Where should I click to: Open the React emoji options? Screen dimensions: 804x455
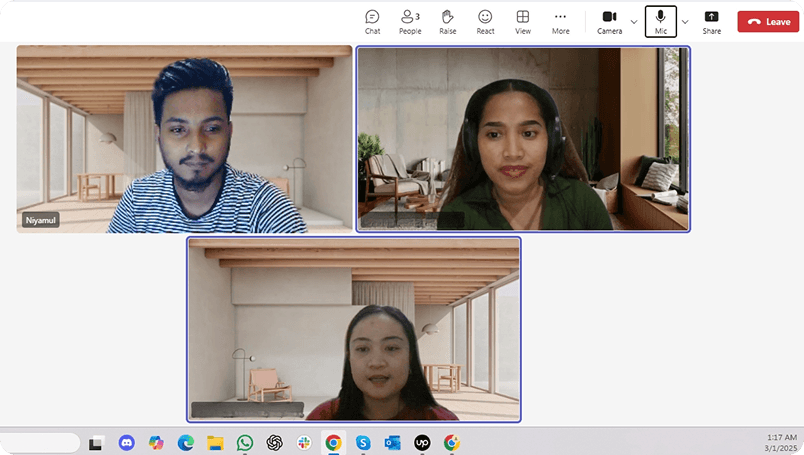[485, 21]
